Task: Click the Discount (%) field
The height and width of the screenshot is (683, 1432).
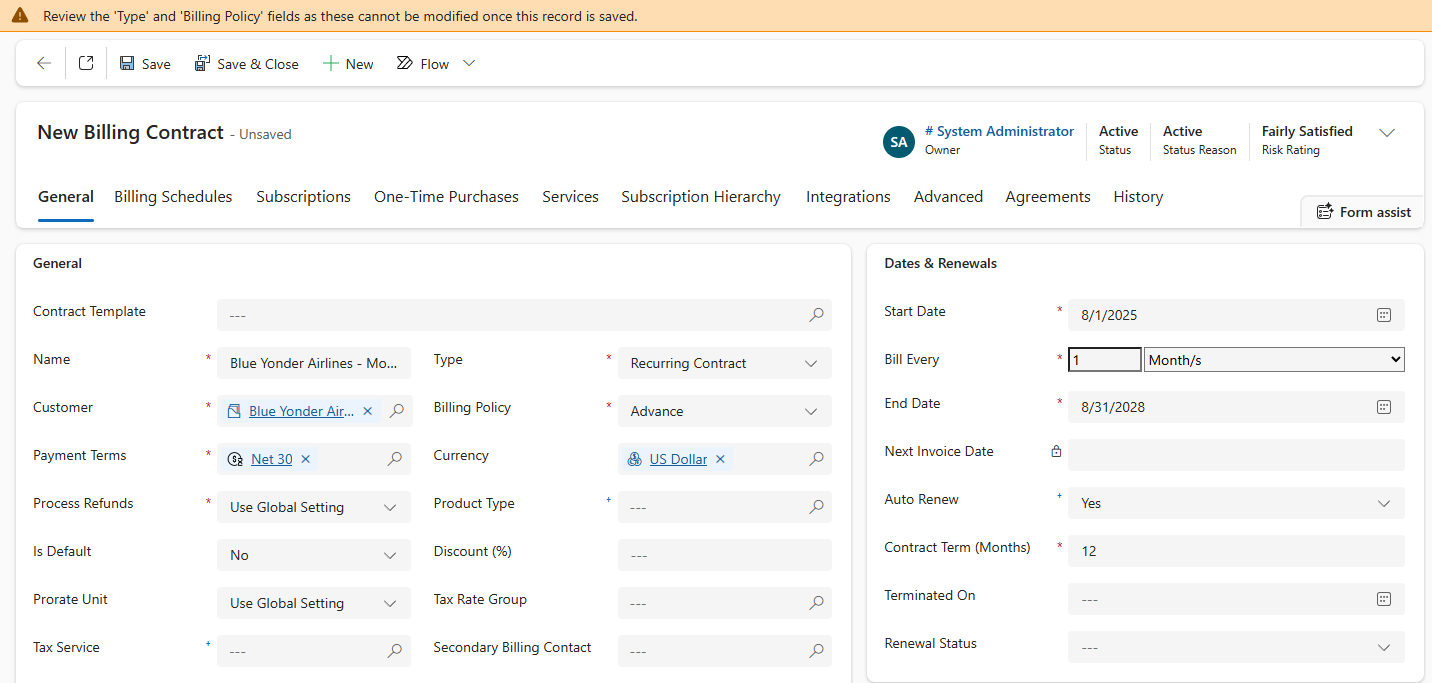Action: point(725,555)
